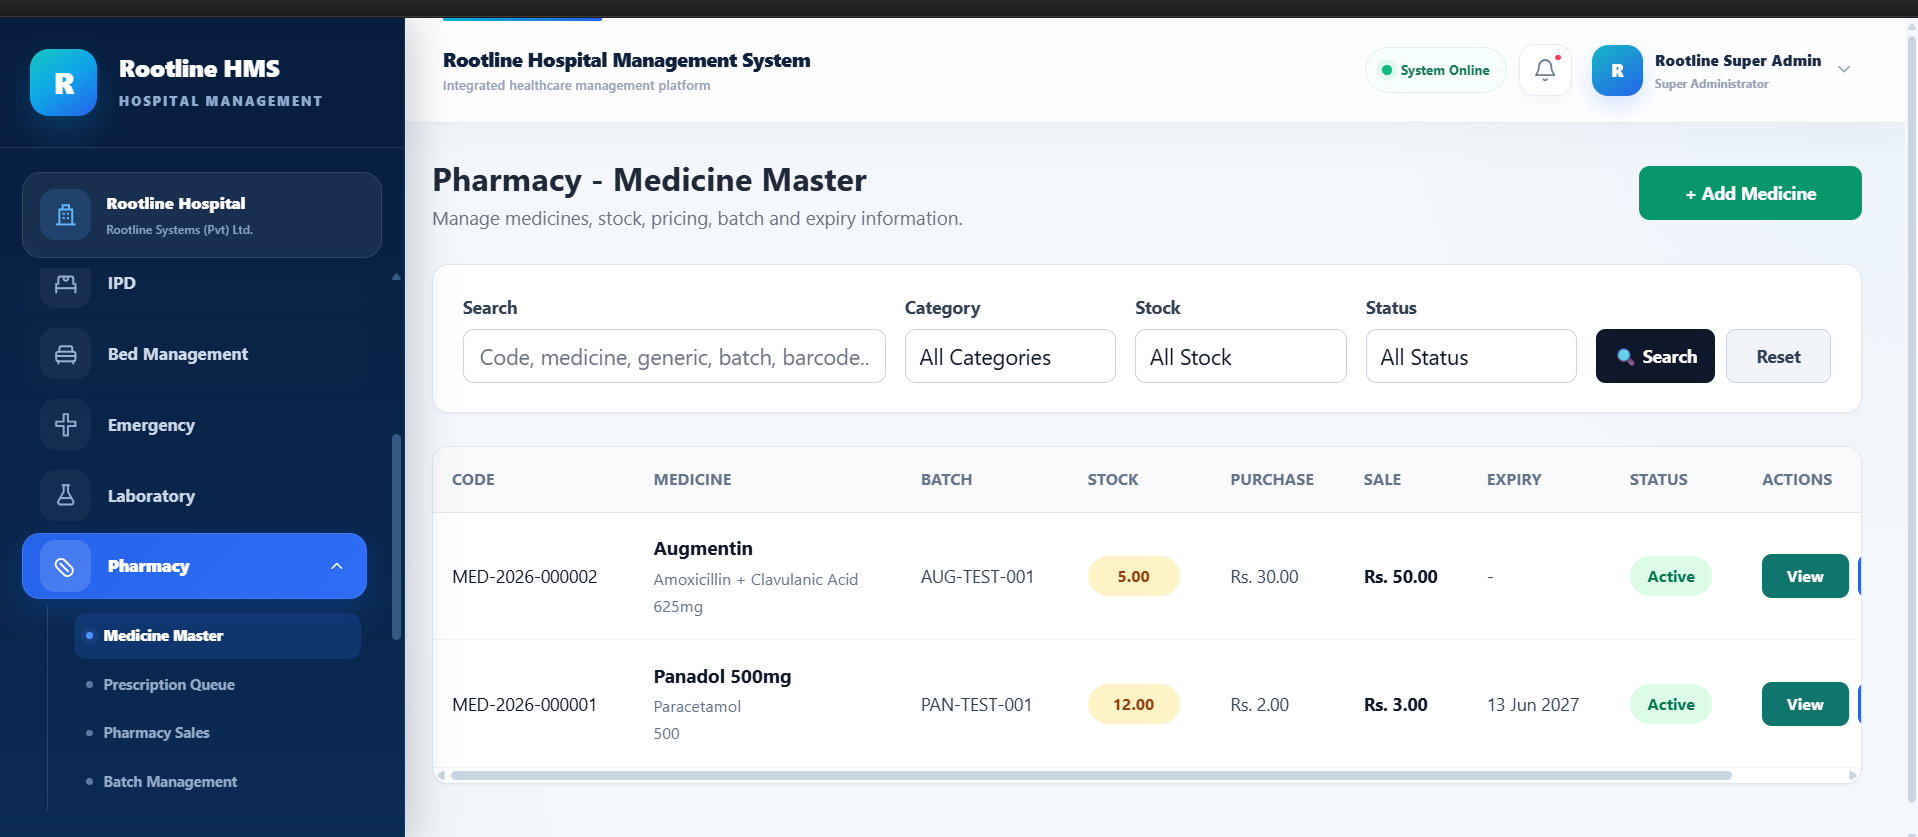Click the Bed Management sidebar icon

[x=66, y=354]
